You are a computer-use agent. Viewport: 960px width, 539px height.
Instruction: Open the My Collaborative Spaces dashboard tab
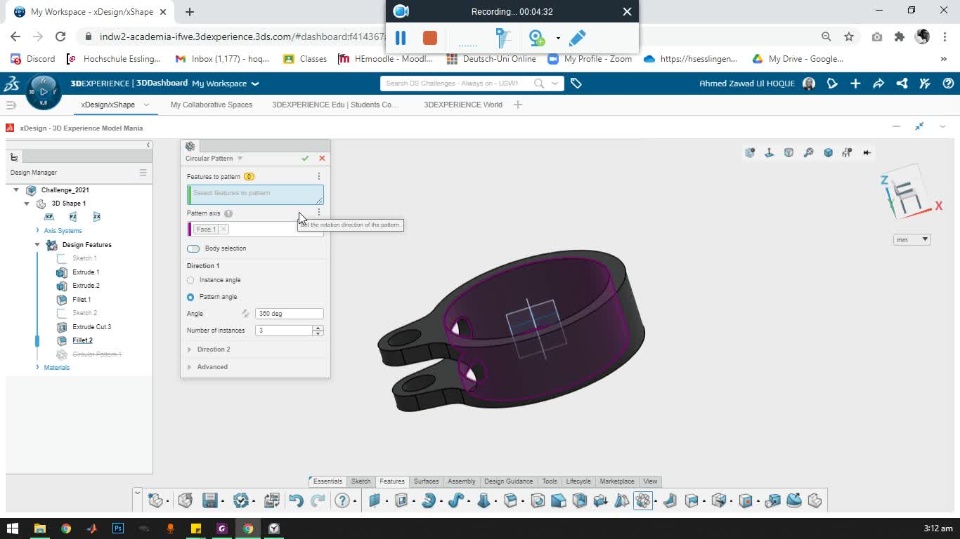211,105
